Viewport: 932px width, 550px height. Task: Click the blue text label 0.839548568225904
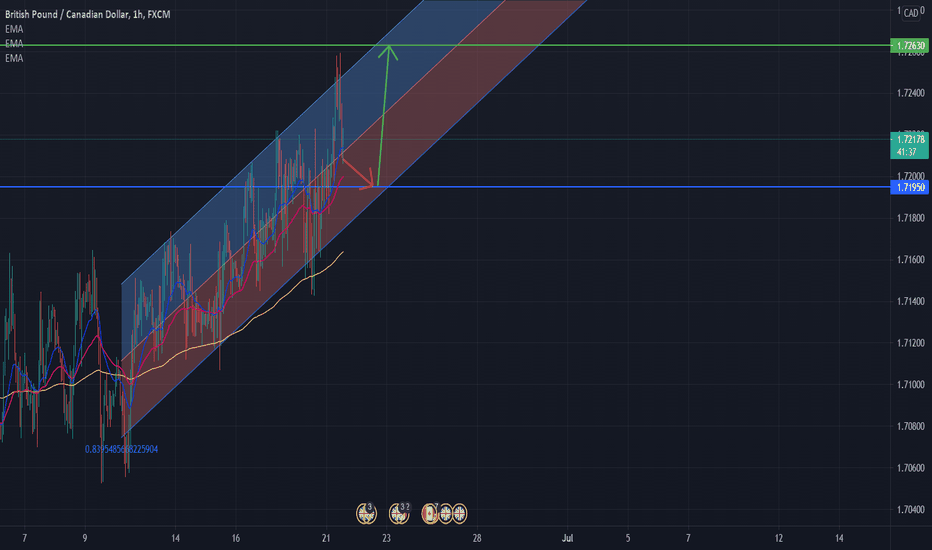(x=121, y=450)
